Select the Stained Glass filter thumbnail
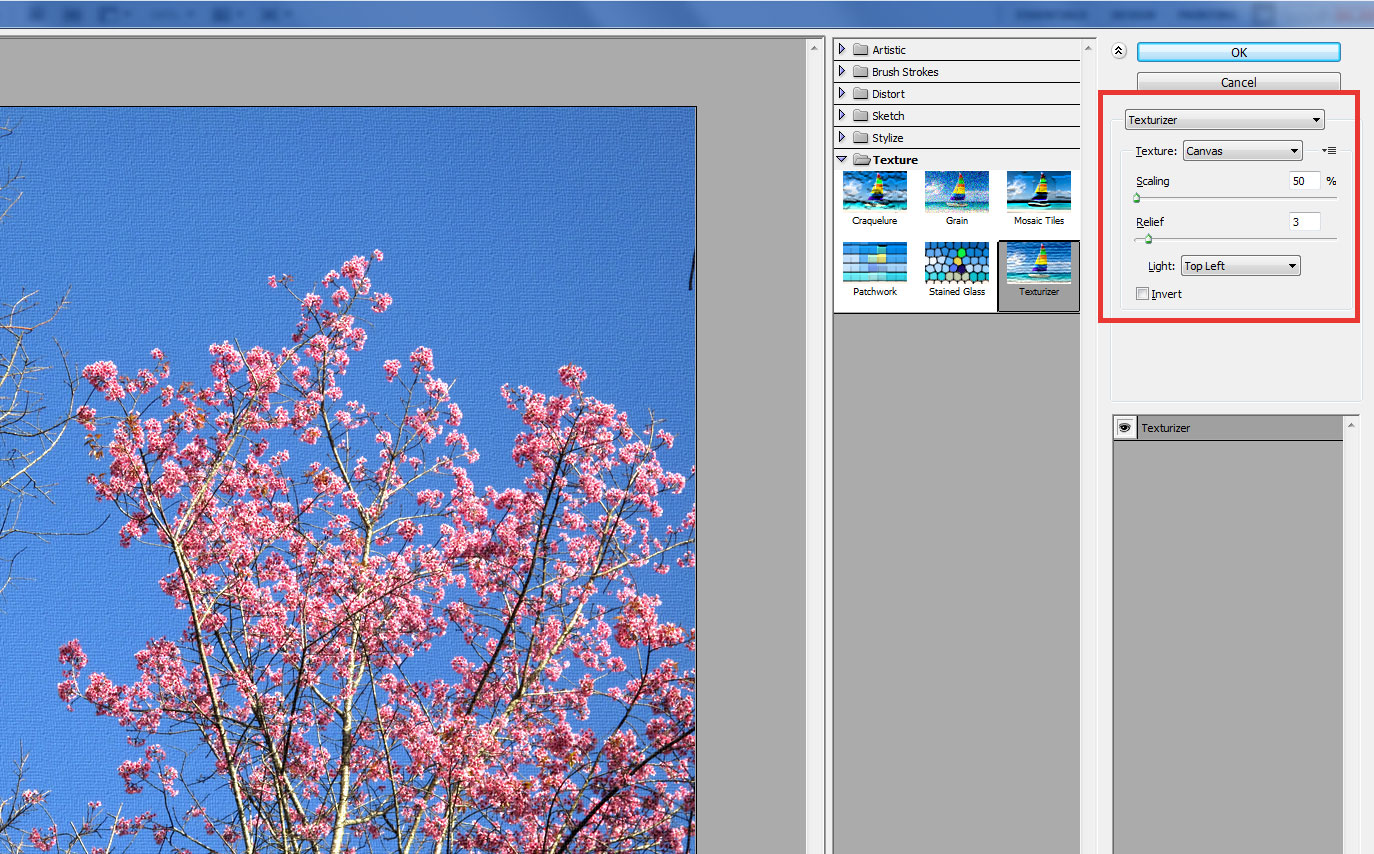 tap(956, 262)
